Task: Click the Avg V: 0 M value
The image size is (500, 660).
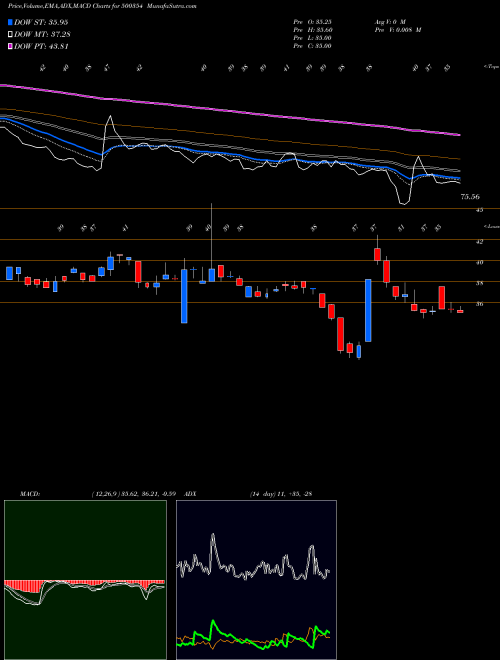Action: 389,21
